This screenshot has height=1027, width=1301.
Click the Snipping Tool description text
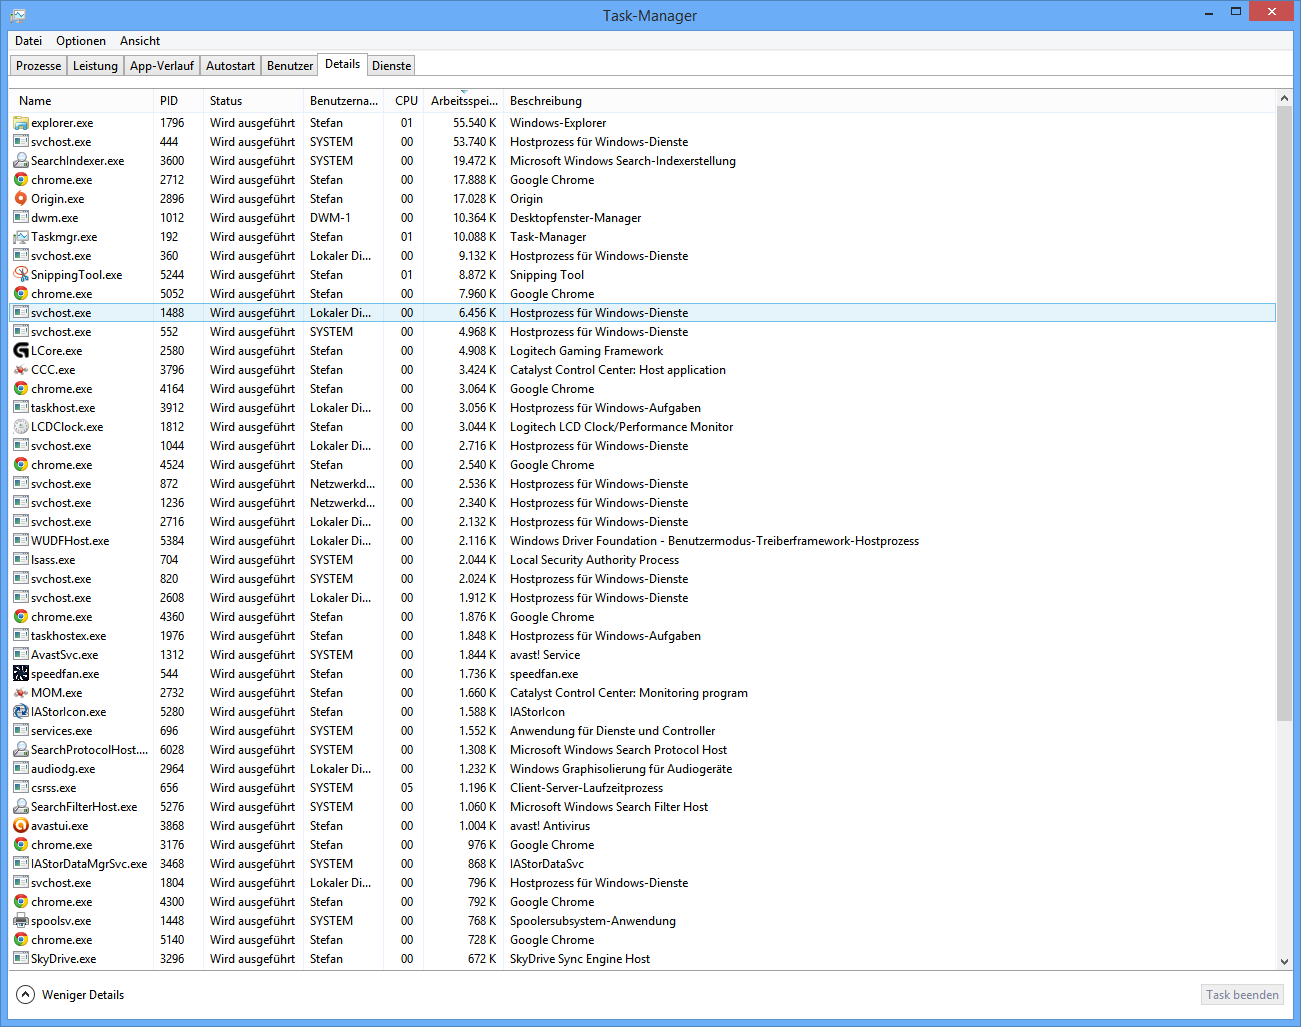[x=547, y=275]
